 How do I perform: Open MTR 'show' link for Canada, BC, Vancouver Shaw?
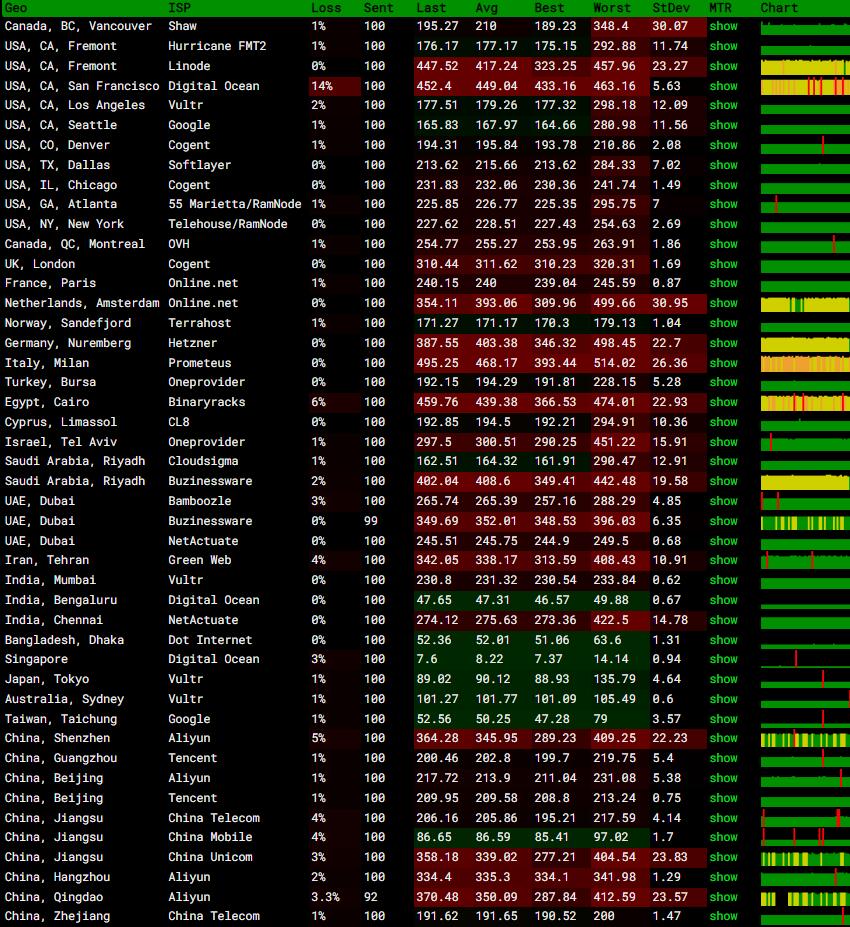coord(724,26)
